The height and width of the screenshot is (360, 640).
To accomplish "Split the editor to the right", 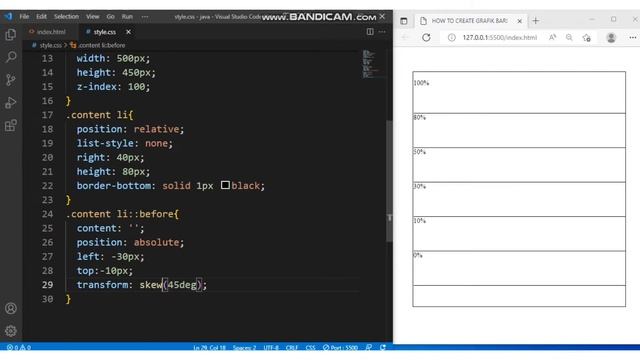I will point(370,31).
